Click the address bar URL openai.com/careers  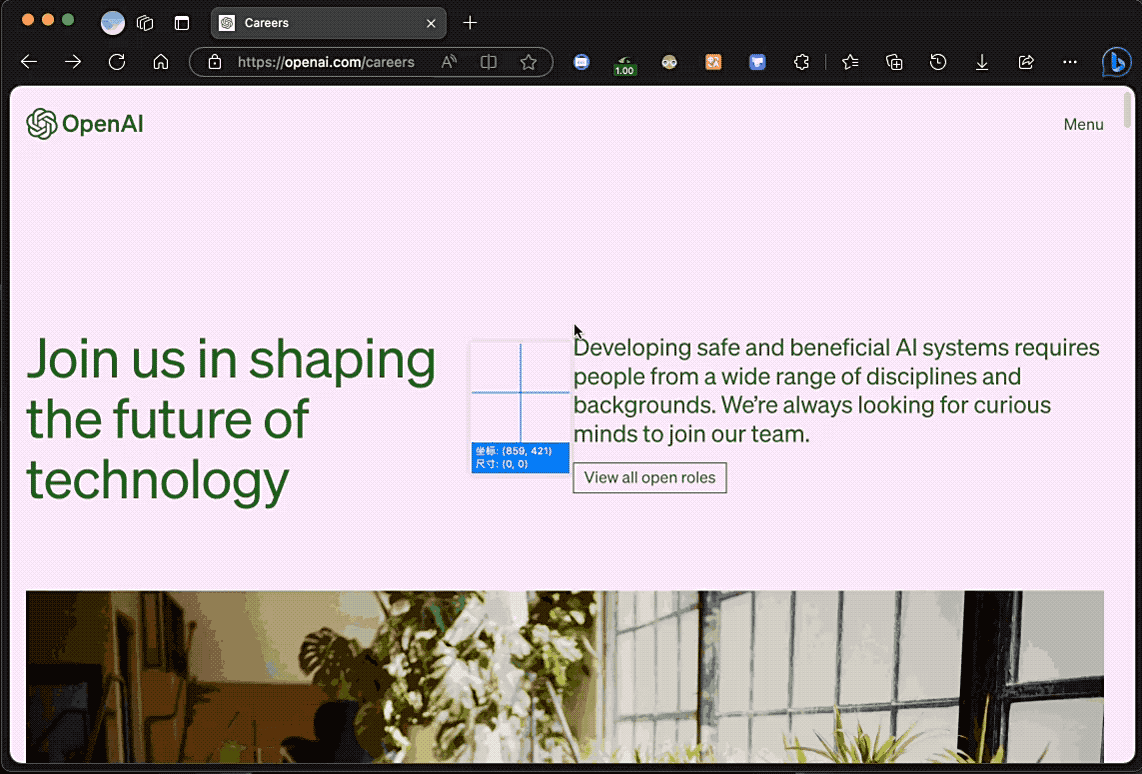click(x=326, y=62)
